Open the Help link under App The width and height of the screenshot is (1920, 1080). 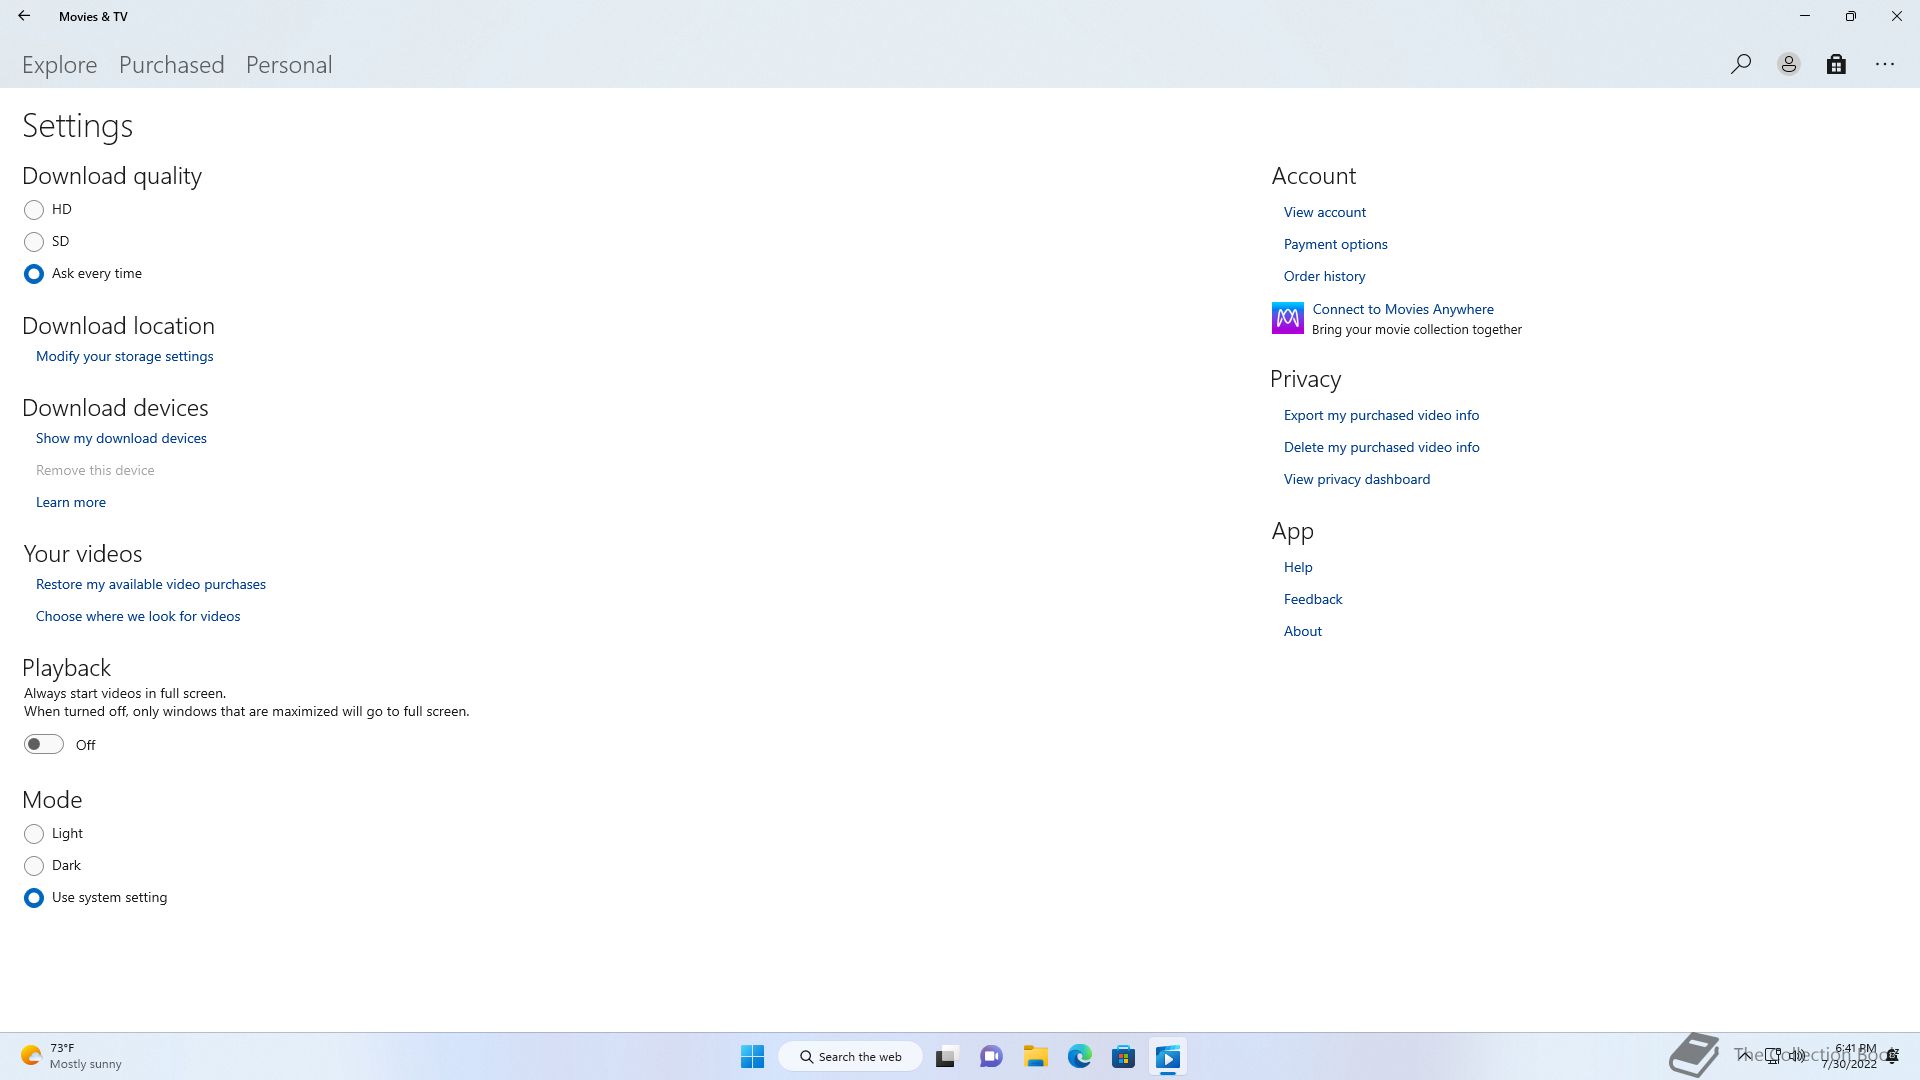click(x=1298, y=567)
